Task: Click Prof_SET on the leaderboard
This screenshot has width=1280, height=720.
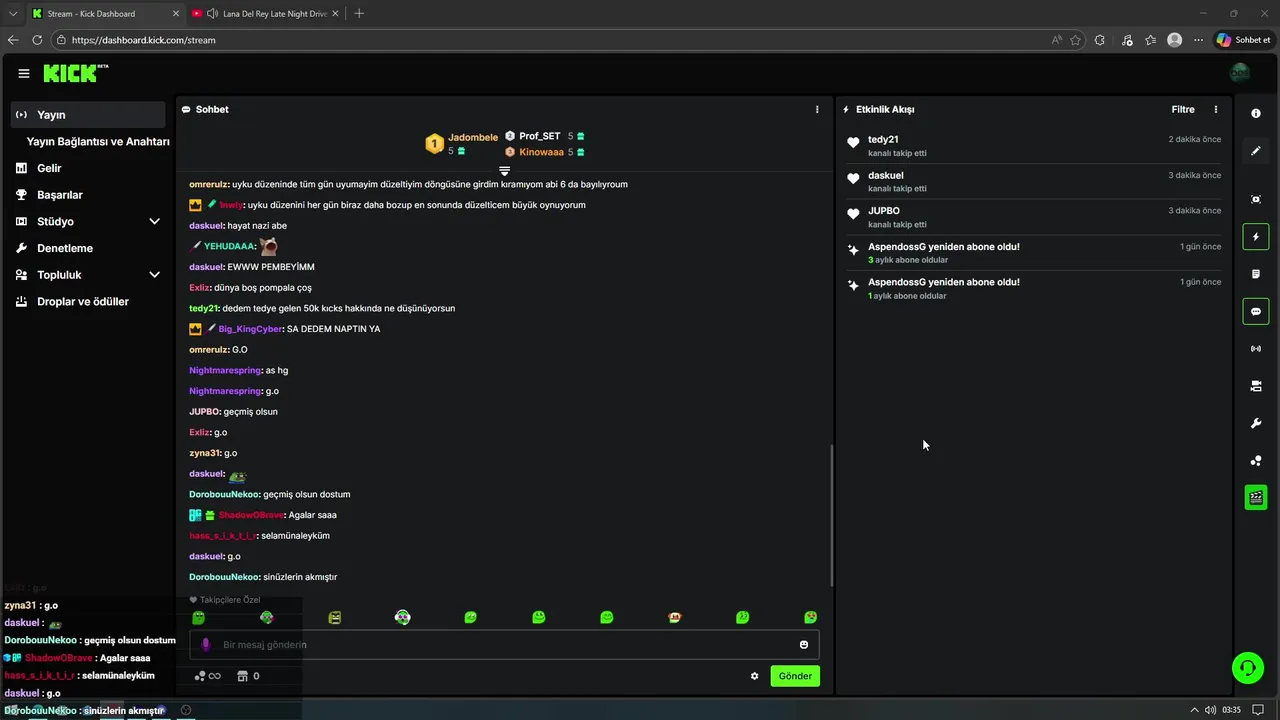Action: pos(540,136)
